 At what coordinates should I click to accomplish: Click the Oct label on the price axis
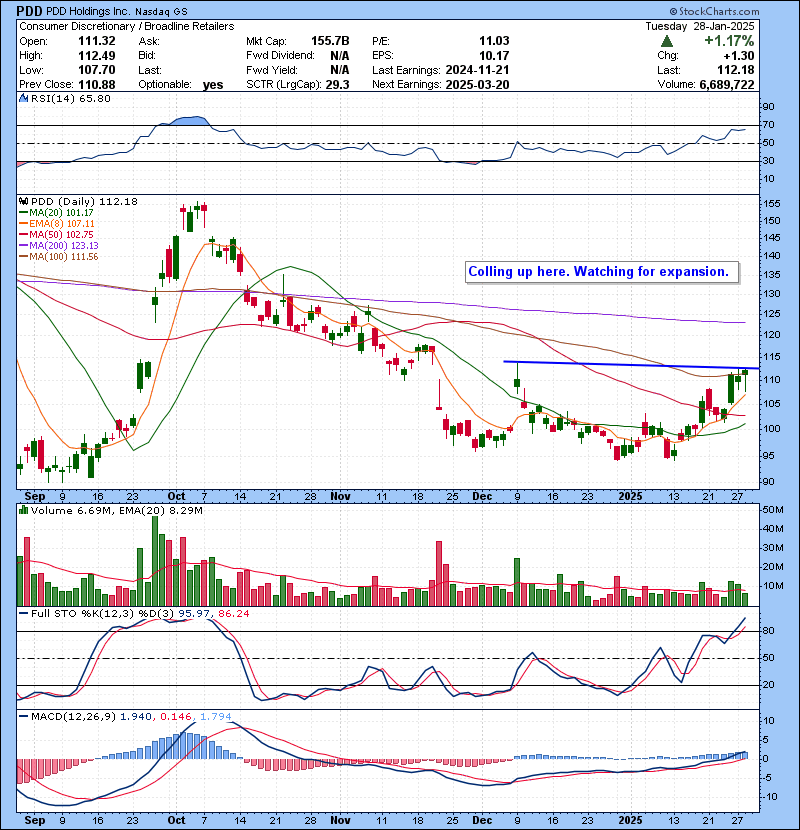coord(176,497)
